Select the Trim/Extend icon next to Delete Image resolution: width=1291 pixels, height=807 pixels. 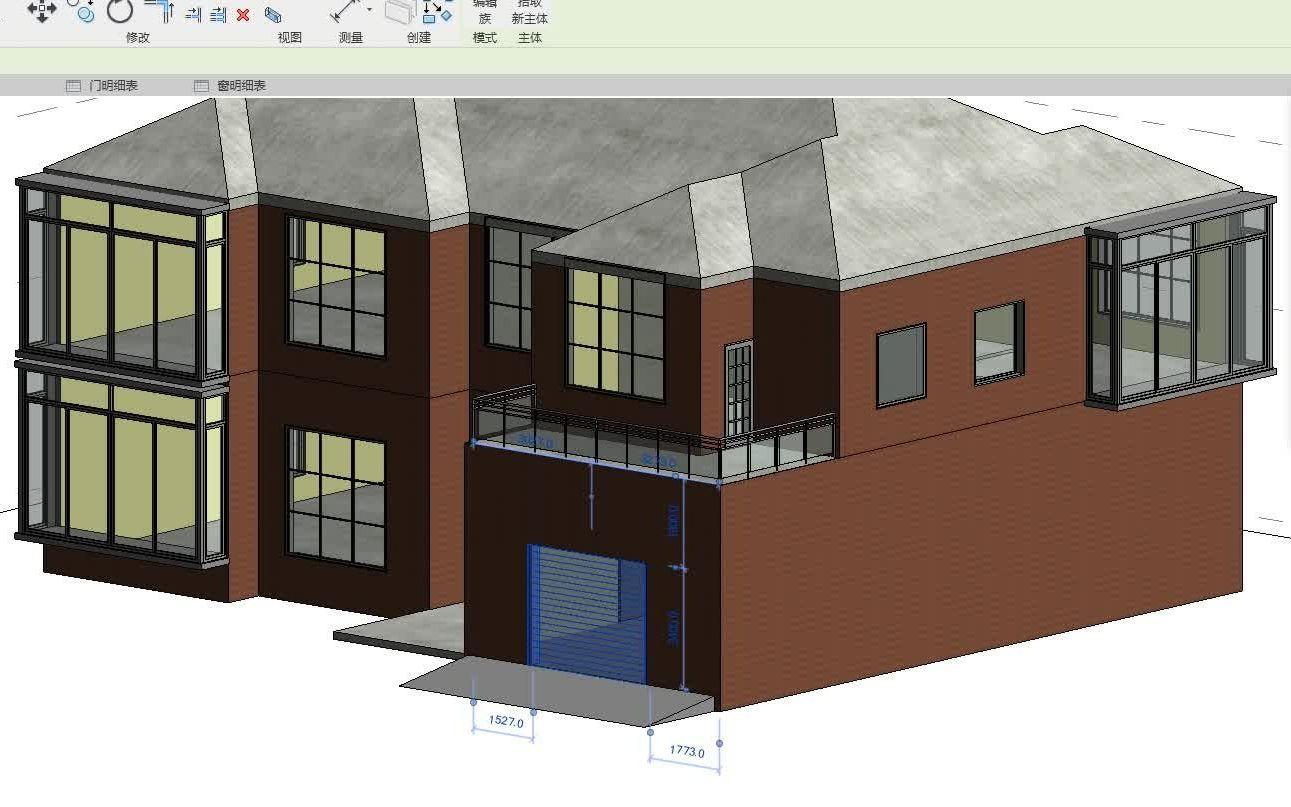click(217, 16)
